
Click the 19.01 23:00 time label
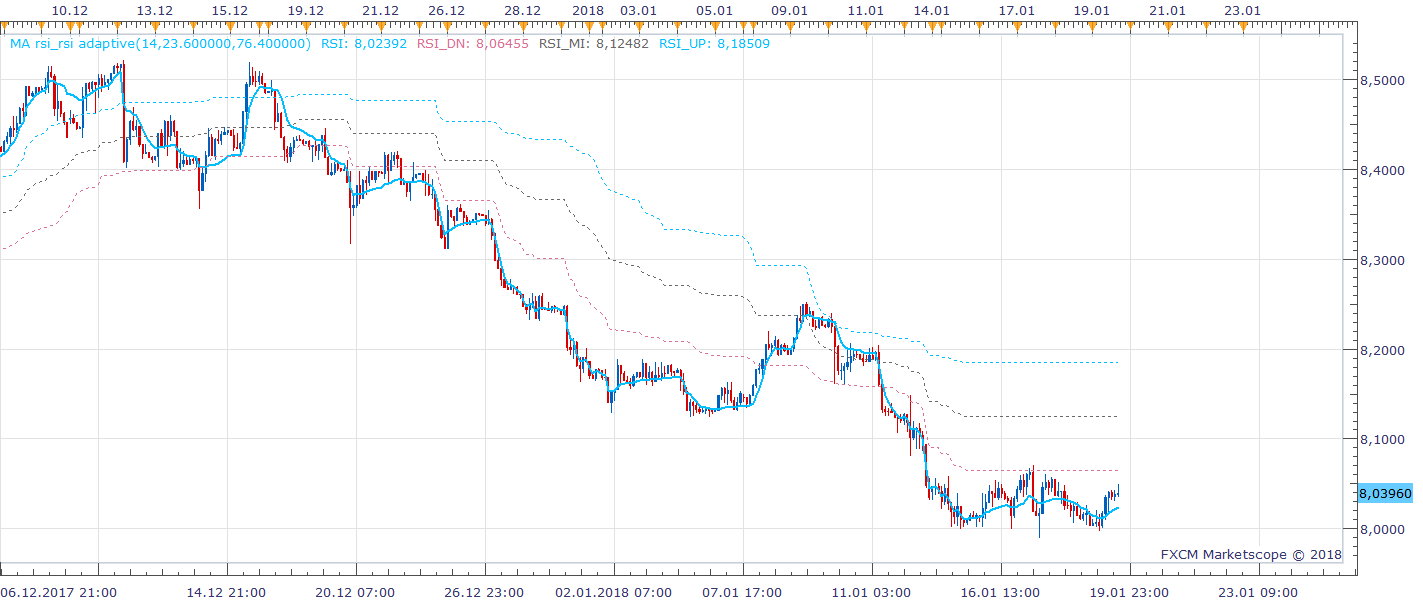pos(1130,592)
